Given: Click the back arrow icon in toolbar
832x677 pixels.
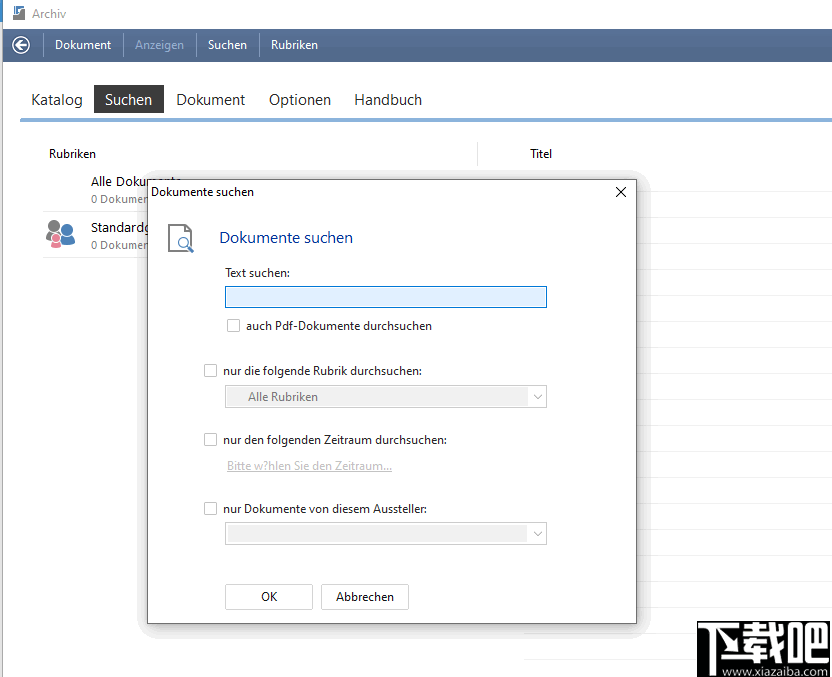Looking at the screenshot, I should coord(21,45).
